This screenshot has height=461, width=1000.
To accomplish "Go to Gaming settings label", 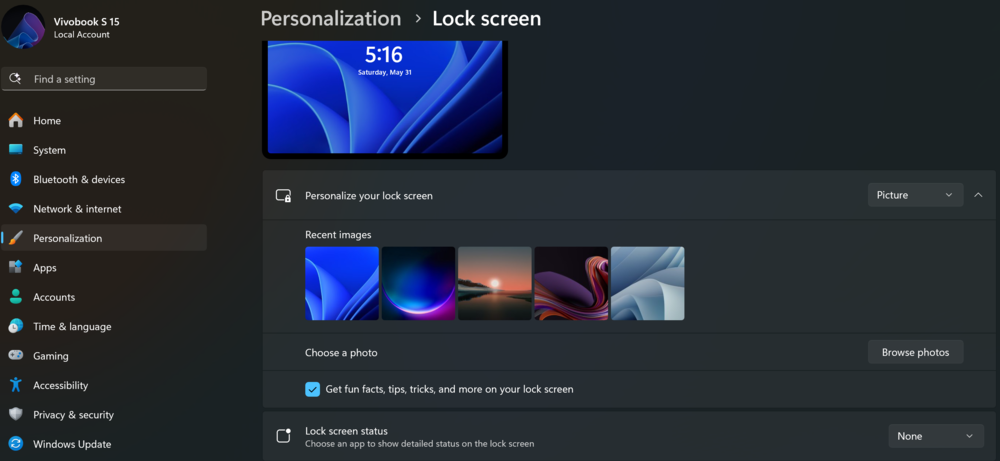I will click(51, 356).
